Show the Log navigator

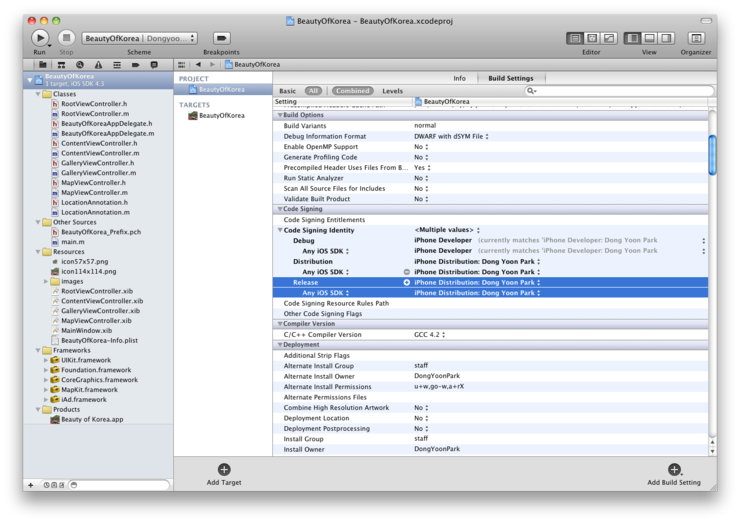(154, 65)
